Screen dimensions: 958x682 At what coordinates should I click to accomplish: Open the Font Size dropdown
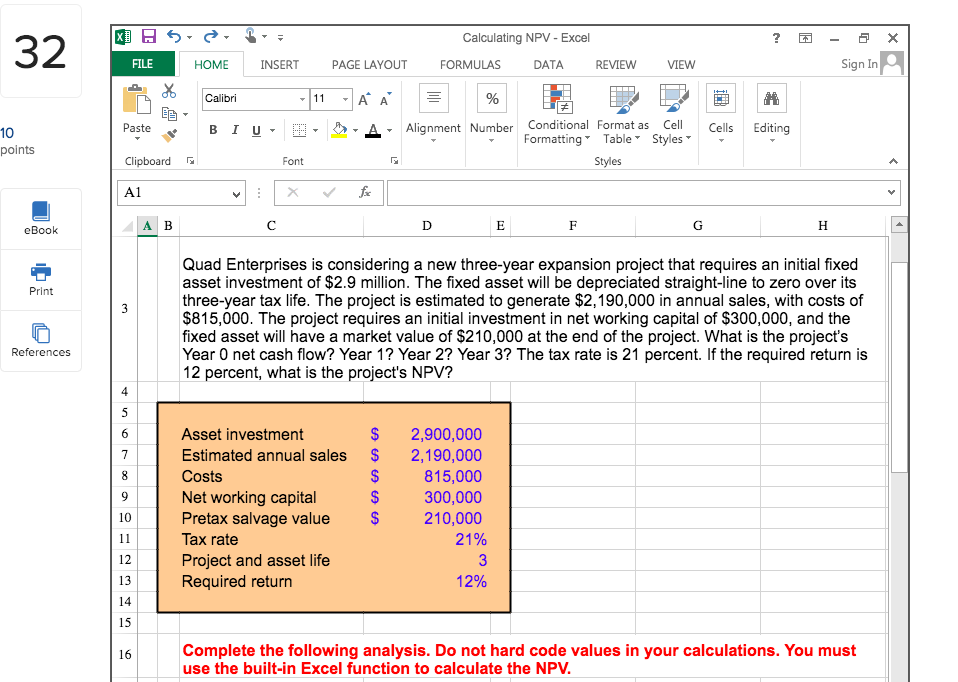click(346, 100)
